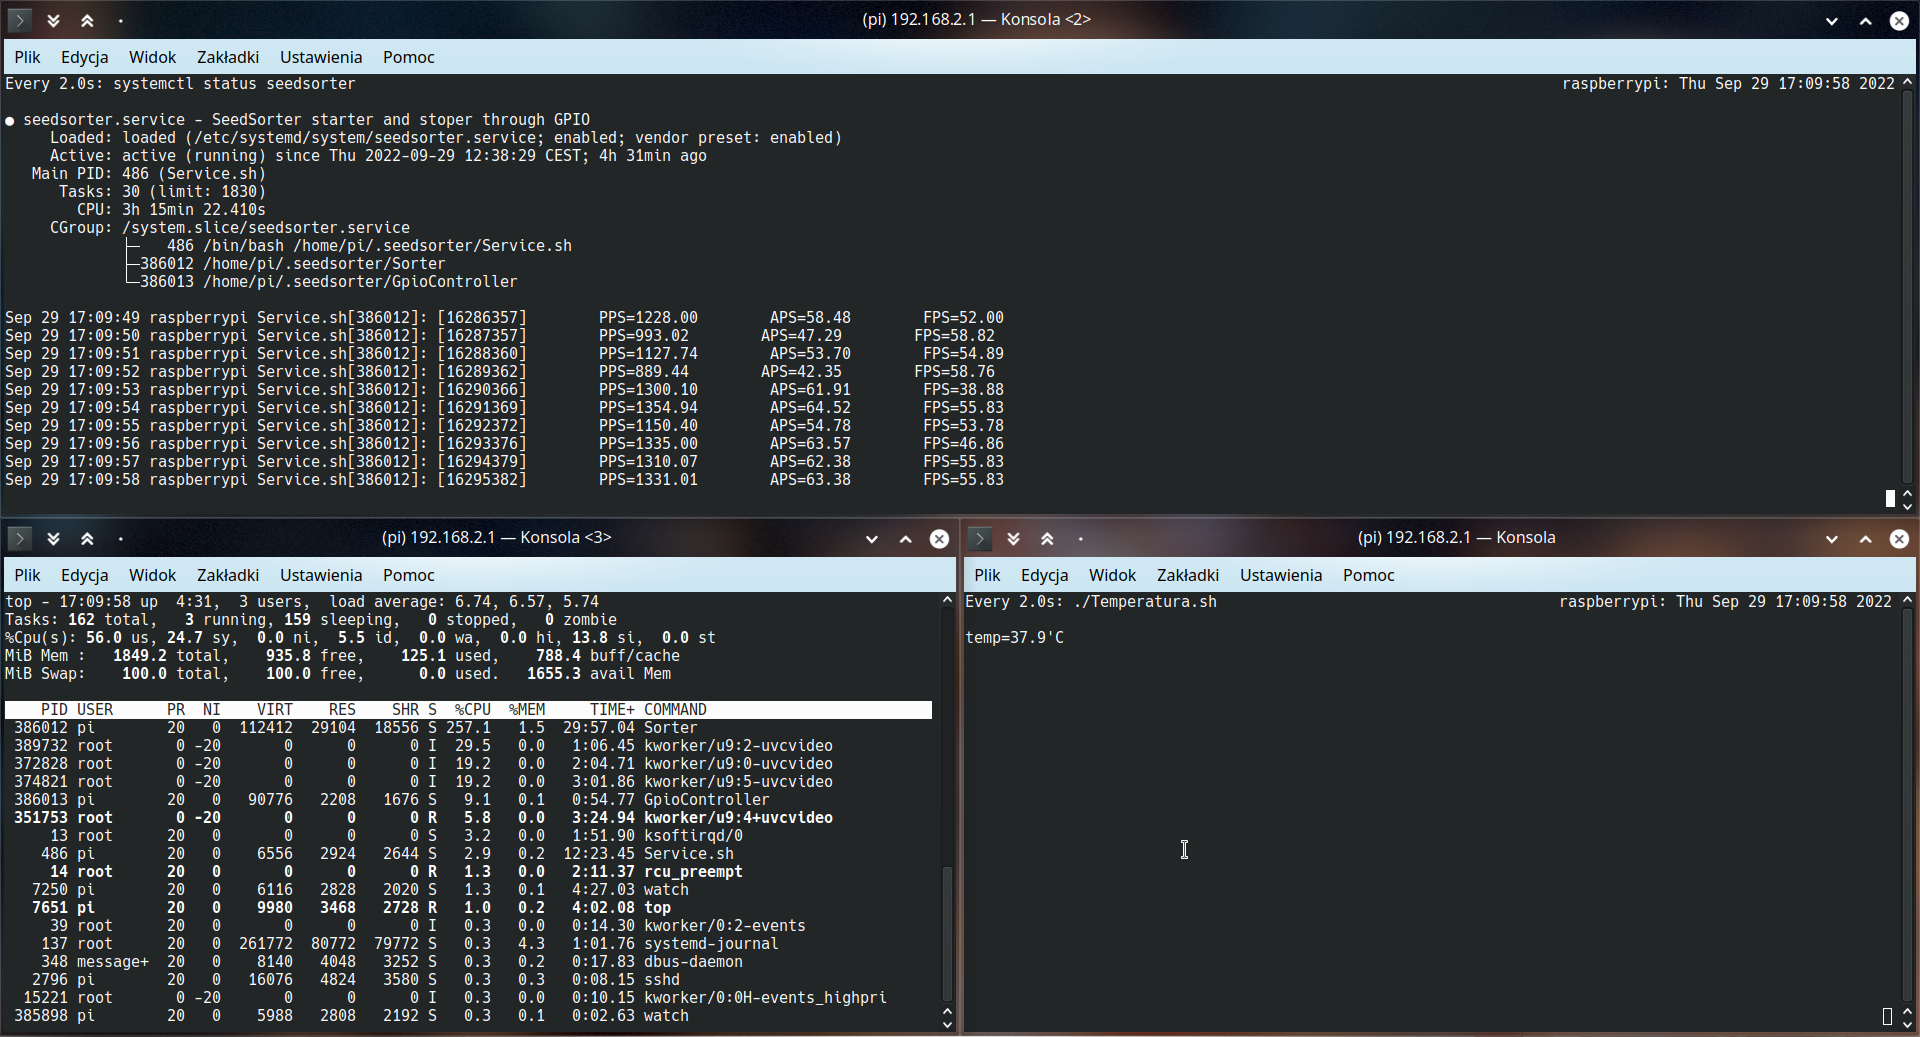Open Zakładki menu in Konsola <3>

228,575
